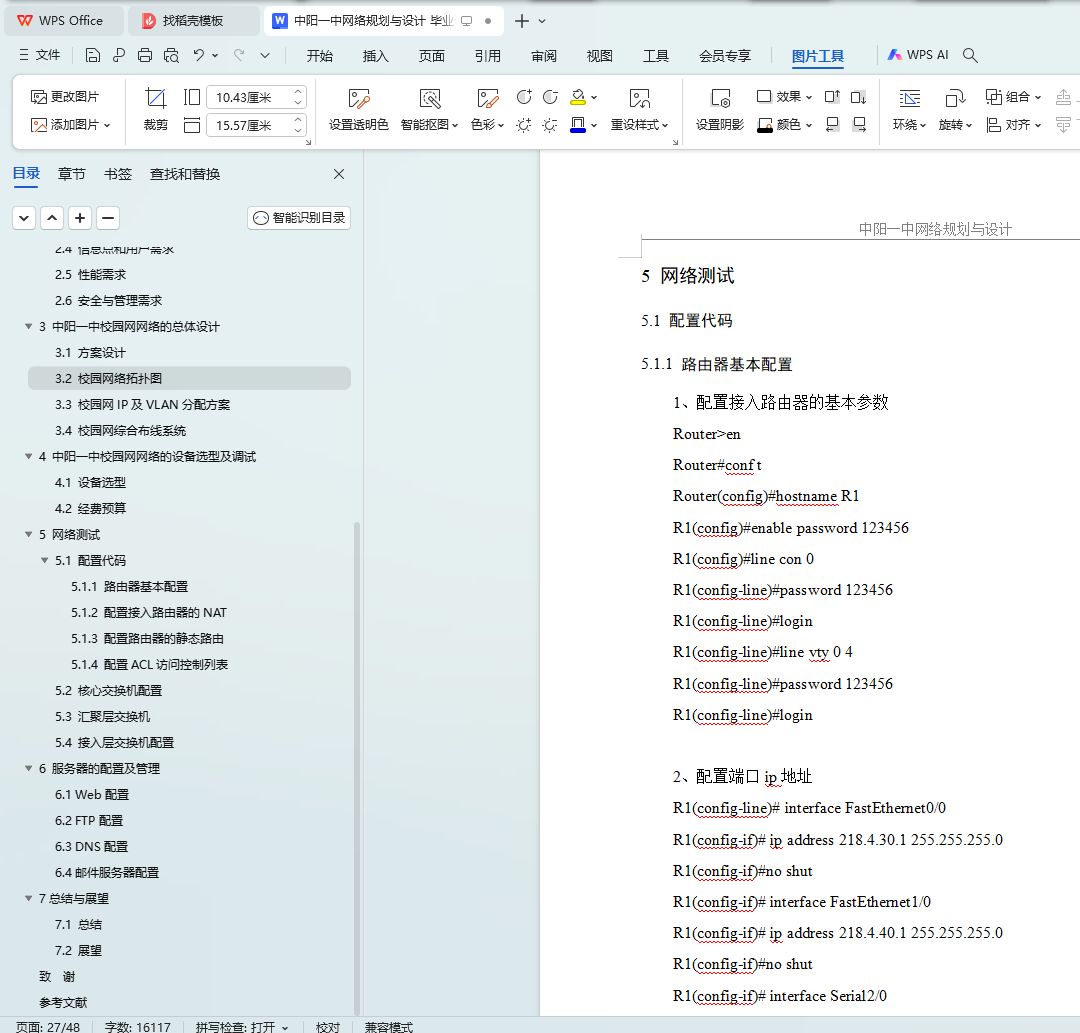Image resolution: width=1080 pixels, height=1033 pixels.
Task: Open the 引用 (References) ribbon tab
Action: tap(488, 56)
